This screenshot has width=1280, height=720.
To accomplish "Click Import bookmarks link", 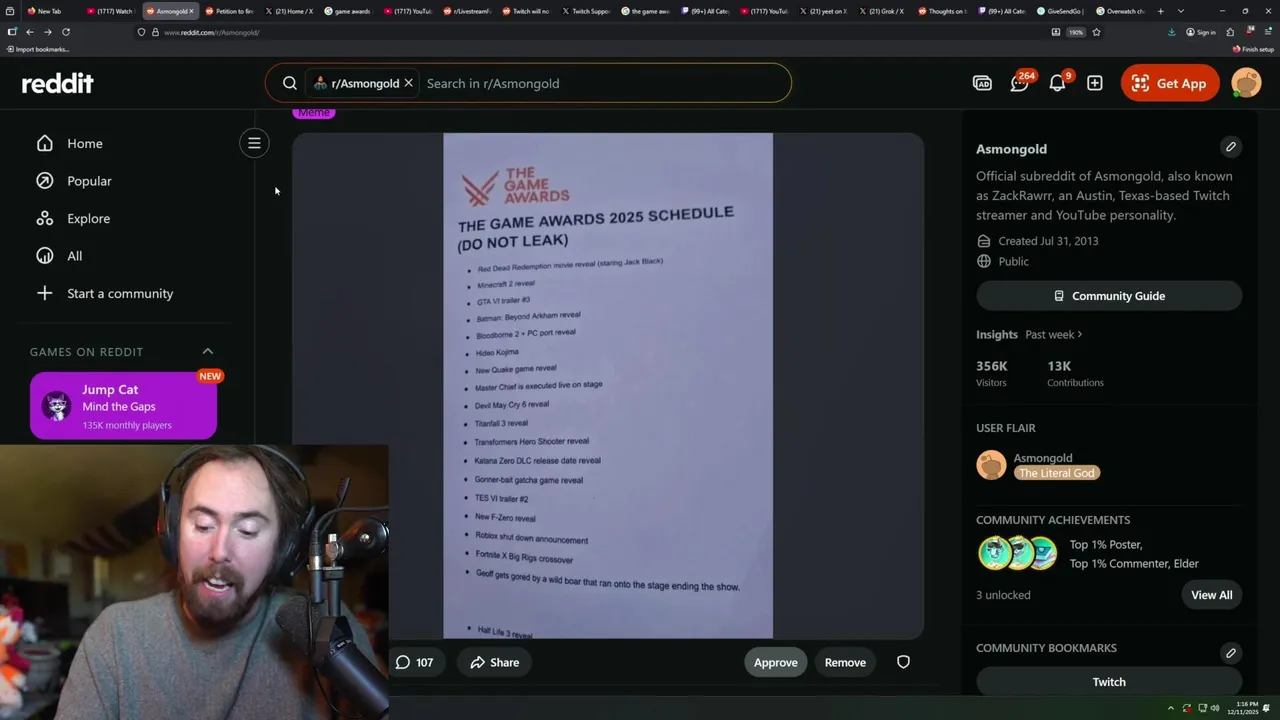I will [x=38, y=49].
